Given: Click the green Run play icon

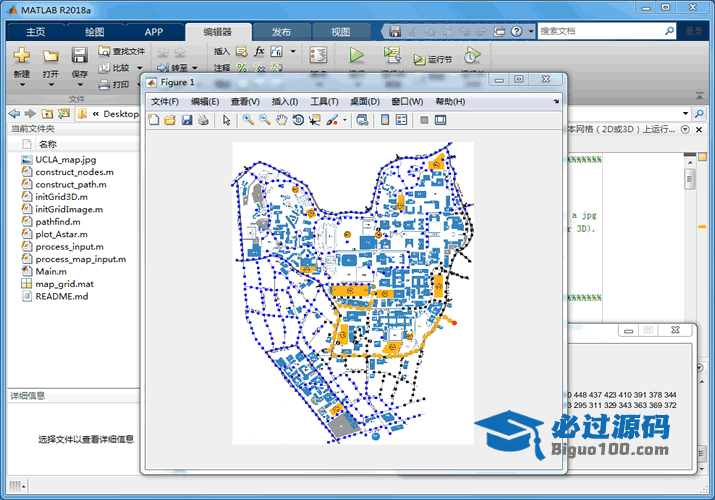Looking at the screenshot, I should pos(357,55).
